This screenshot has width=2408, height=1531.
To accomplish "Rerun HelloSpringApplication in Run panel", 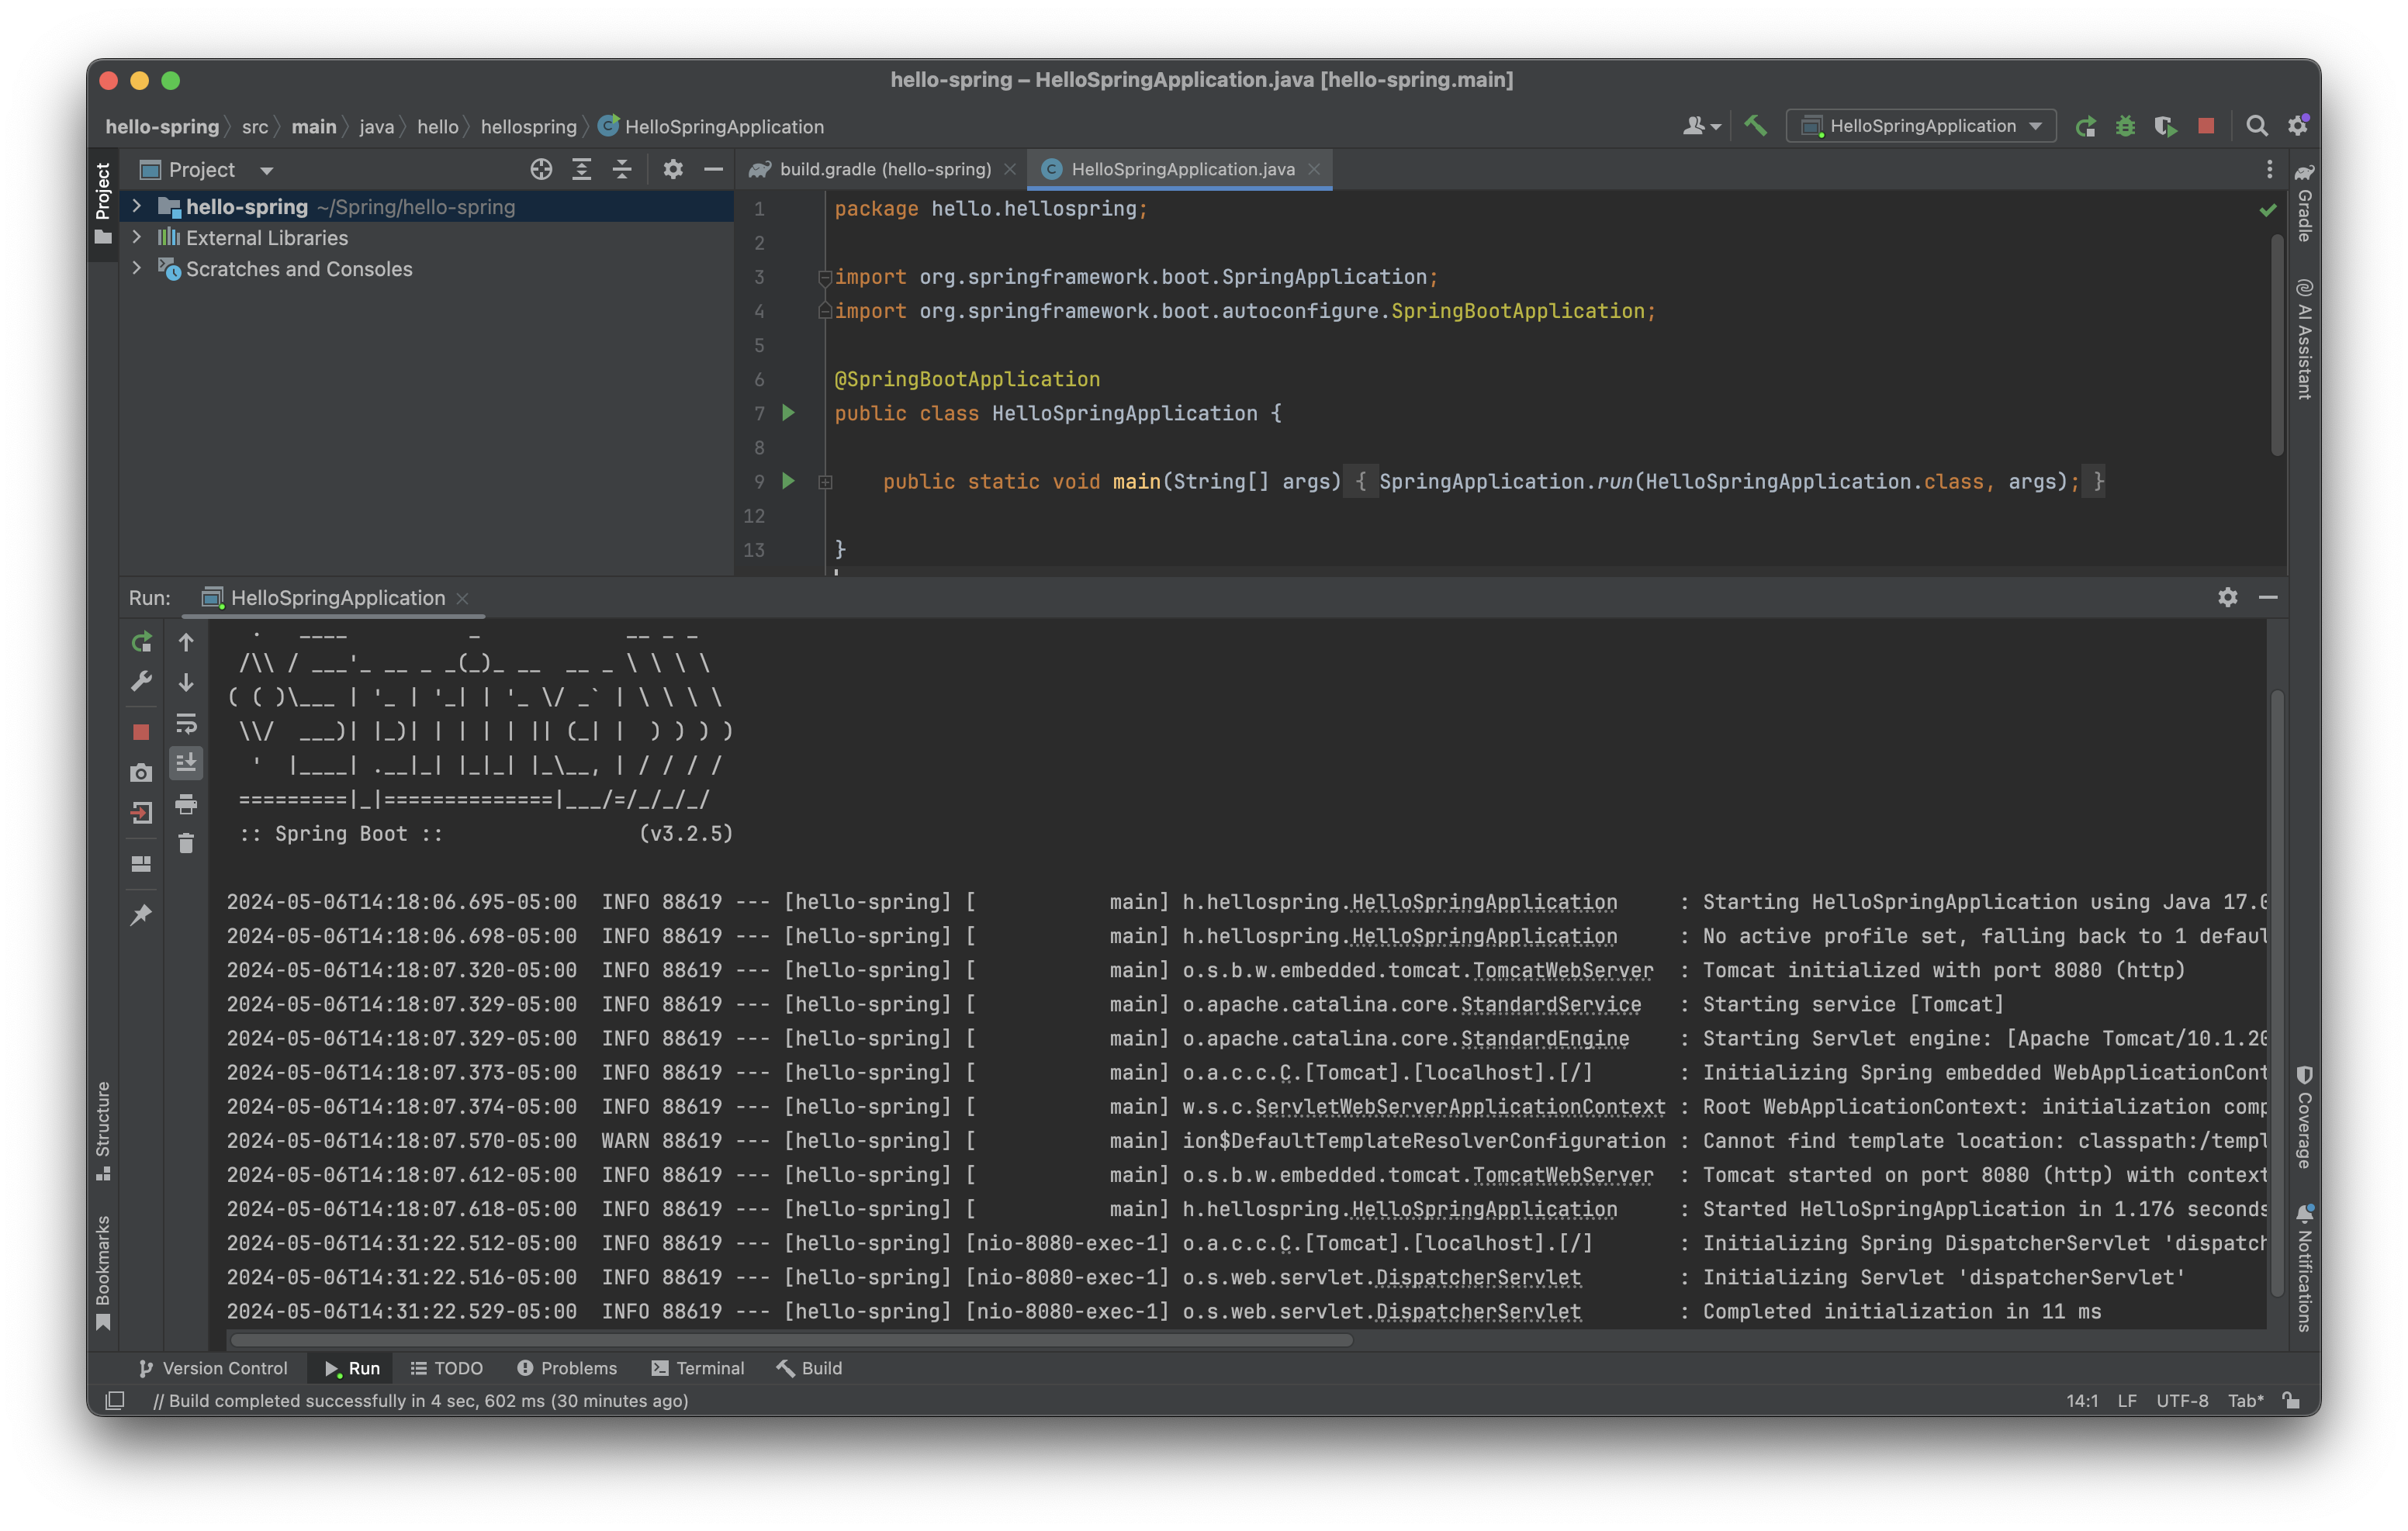I will click(141, 642).
